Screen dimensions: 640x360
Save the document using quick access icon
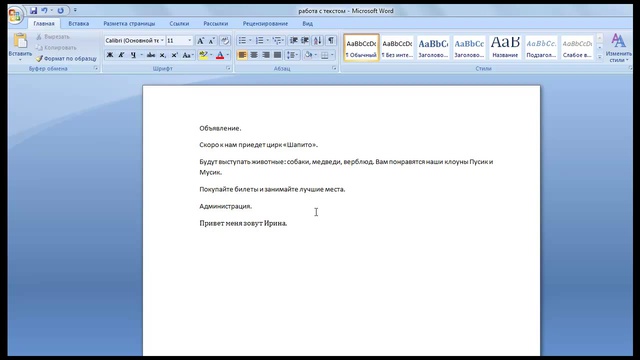click(x=33, y=11)
